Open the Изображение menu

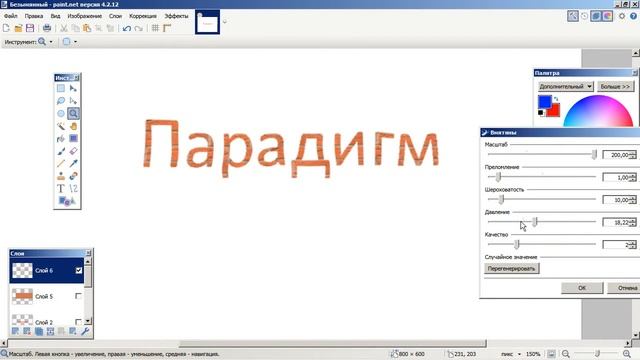coord(84,16)
